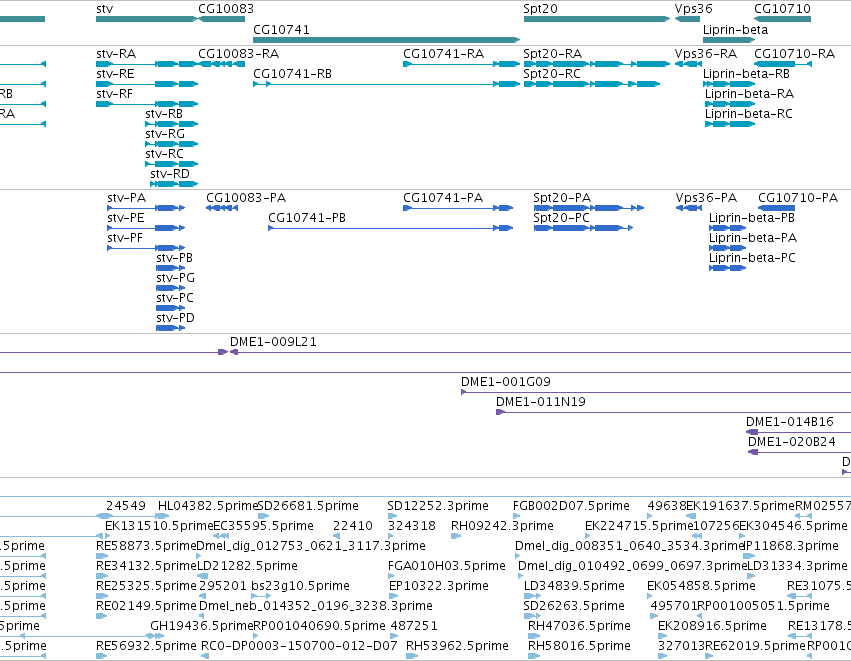The image size is (851, 661).
Task: Select the stv-PG protein feature
Action: (170, 288)
